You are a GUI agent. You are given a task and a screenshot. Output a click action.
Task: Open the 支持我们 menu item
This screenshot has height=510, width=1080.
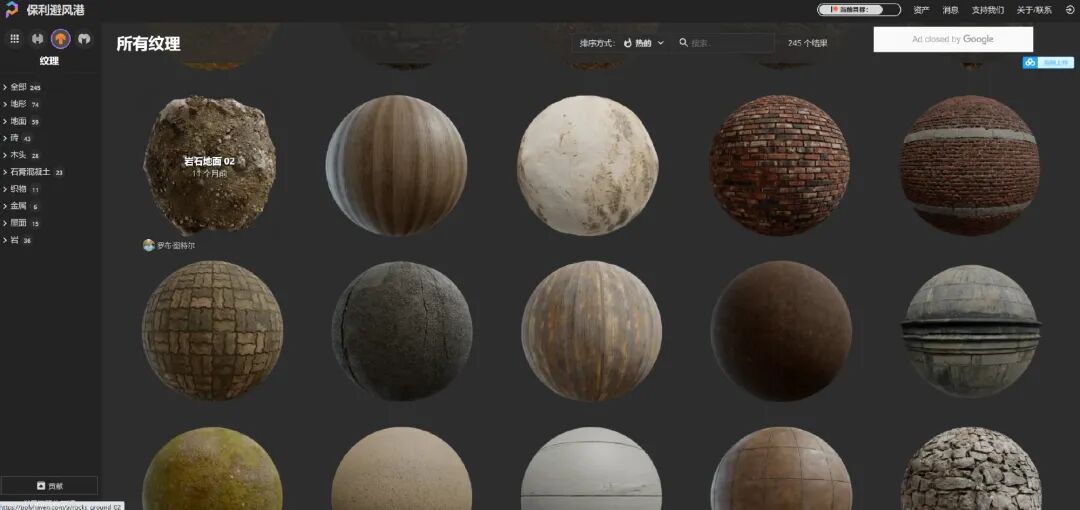click(988, 10)
